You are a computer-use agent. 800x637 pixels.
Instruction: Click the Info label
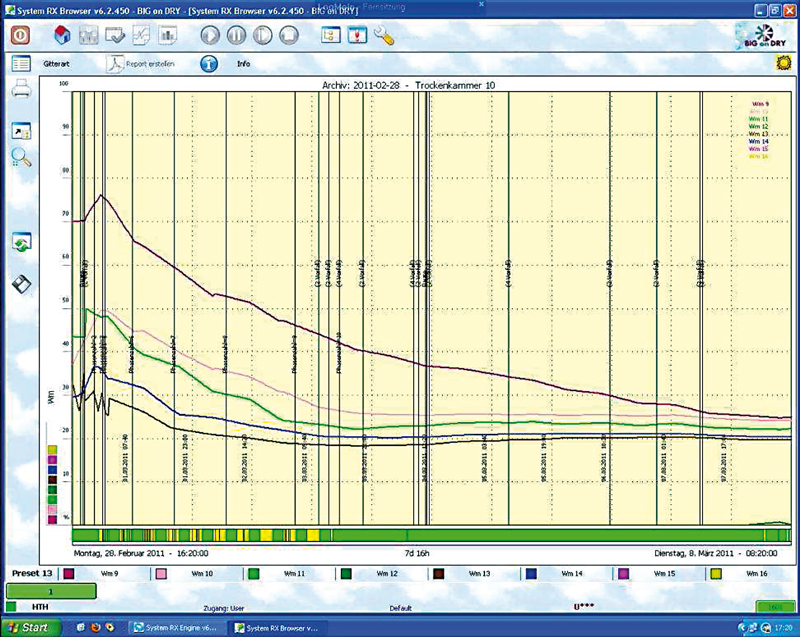coord(243,64)
